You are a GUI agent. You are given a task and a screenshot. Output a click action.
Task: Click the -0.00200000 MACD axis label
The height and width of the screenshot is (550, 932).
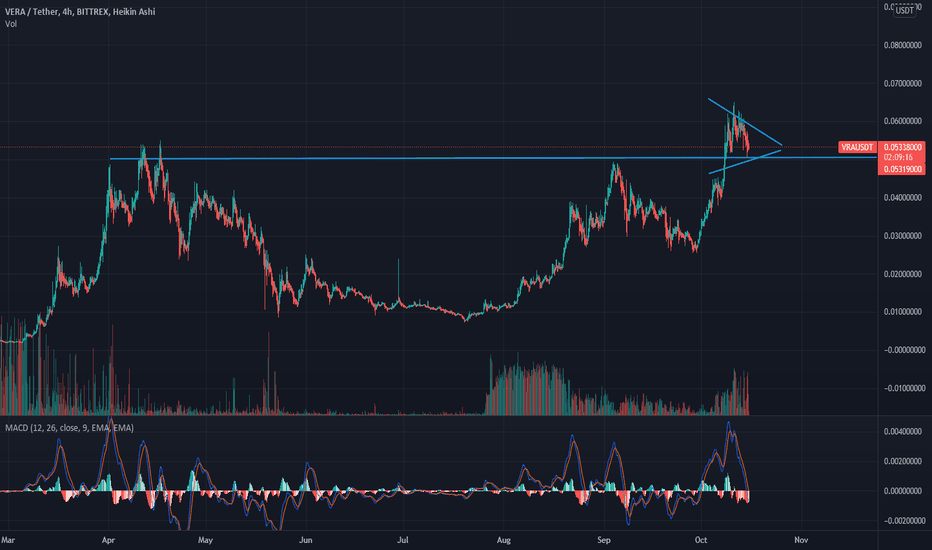tap(904, 521)
